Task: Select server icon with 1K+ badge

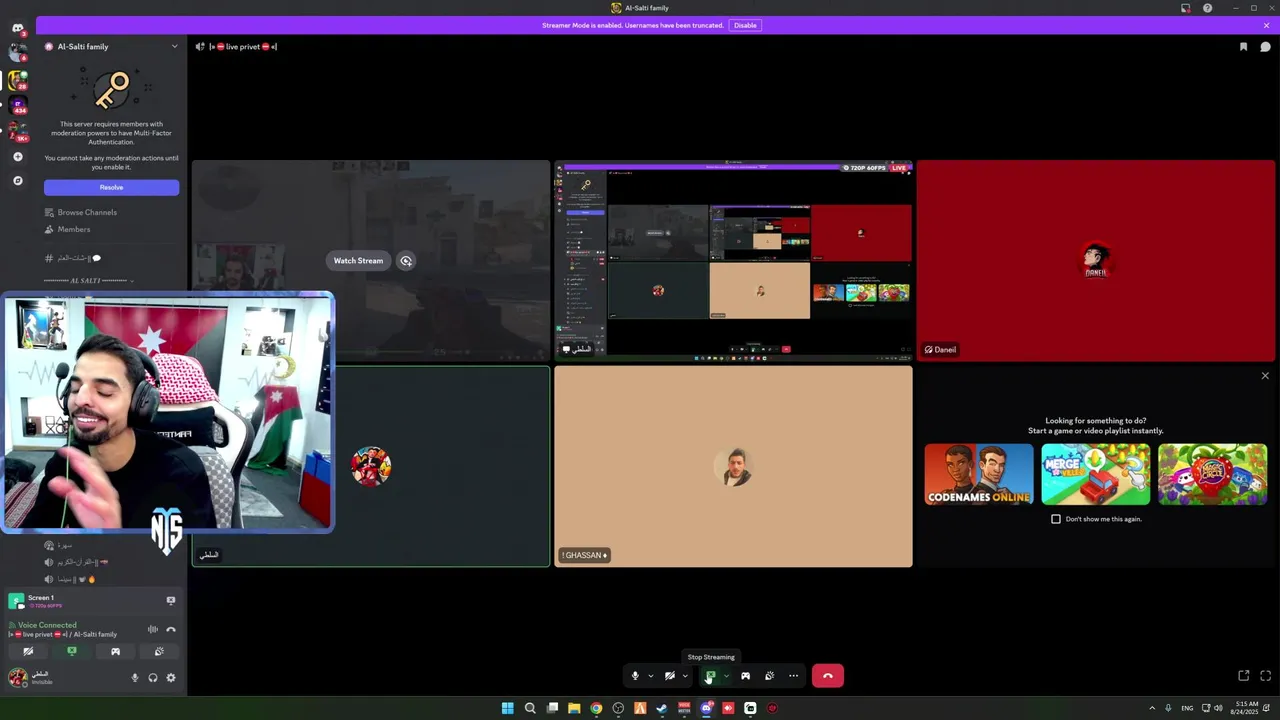Action: click(x=17, y=131)
